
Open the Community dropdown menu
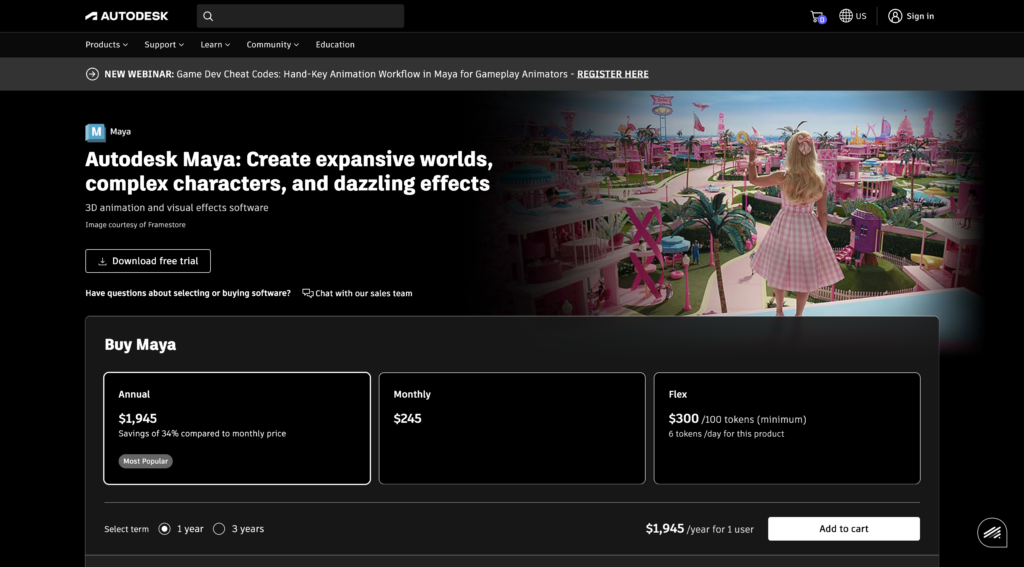tap(273, 45)
